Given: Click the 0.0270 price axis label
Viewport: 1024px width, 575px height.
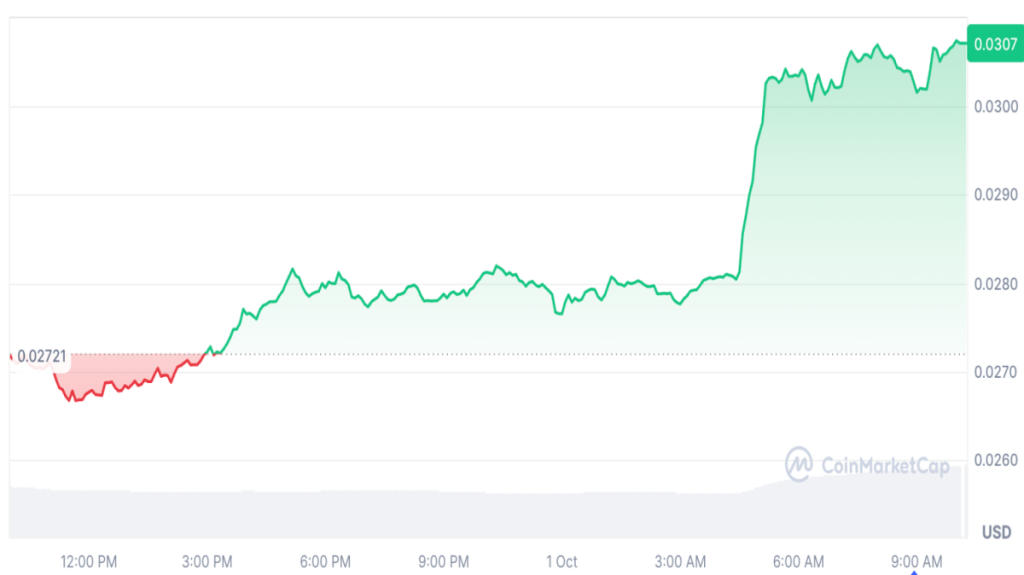Looking at the screenshot, I should coord(994,372).
